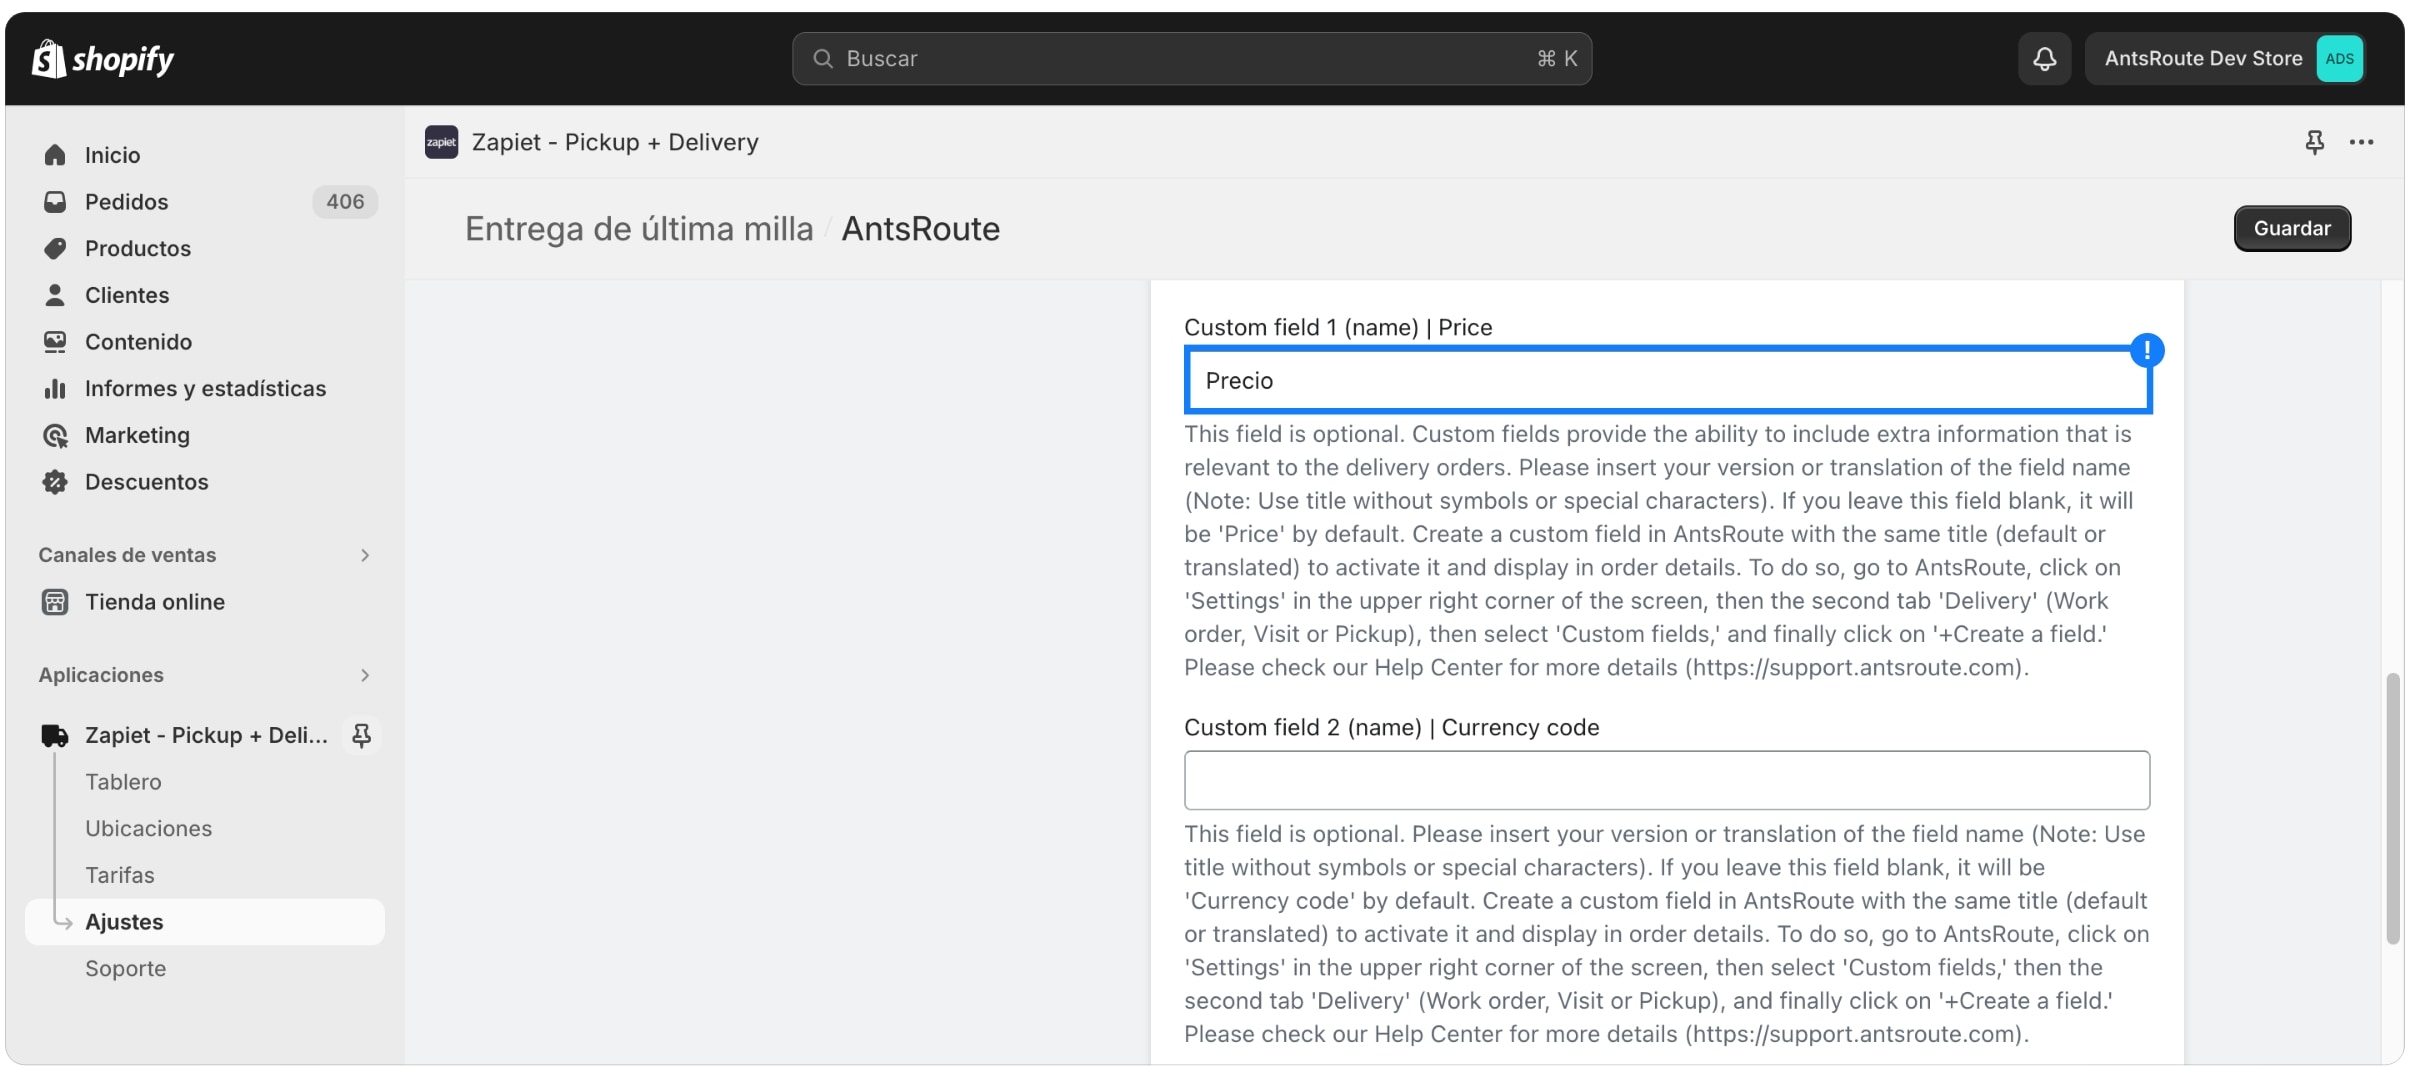The width and height of the screenshot is (2410, 1077).
Task: Click the Marketing target icon
Action: pyautogui.click(x=55, y=435)
